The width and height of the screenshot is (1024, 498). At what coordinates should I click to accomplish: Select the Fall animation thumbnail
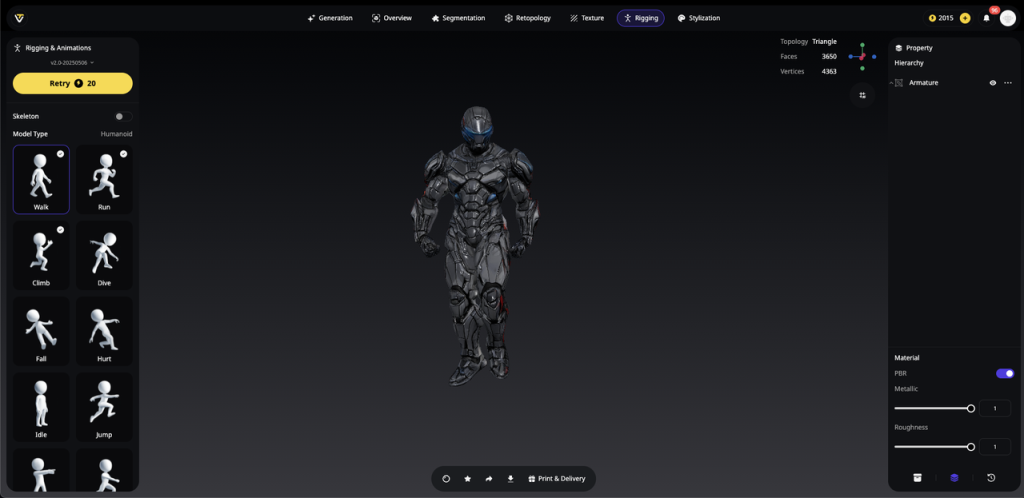(41, 331)
